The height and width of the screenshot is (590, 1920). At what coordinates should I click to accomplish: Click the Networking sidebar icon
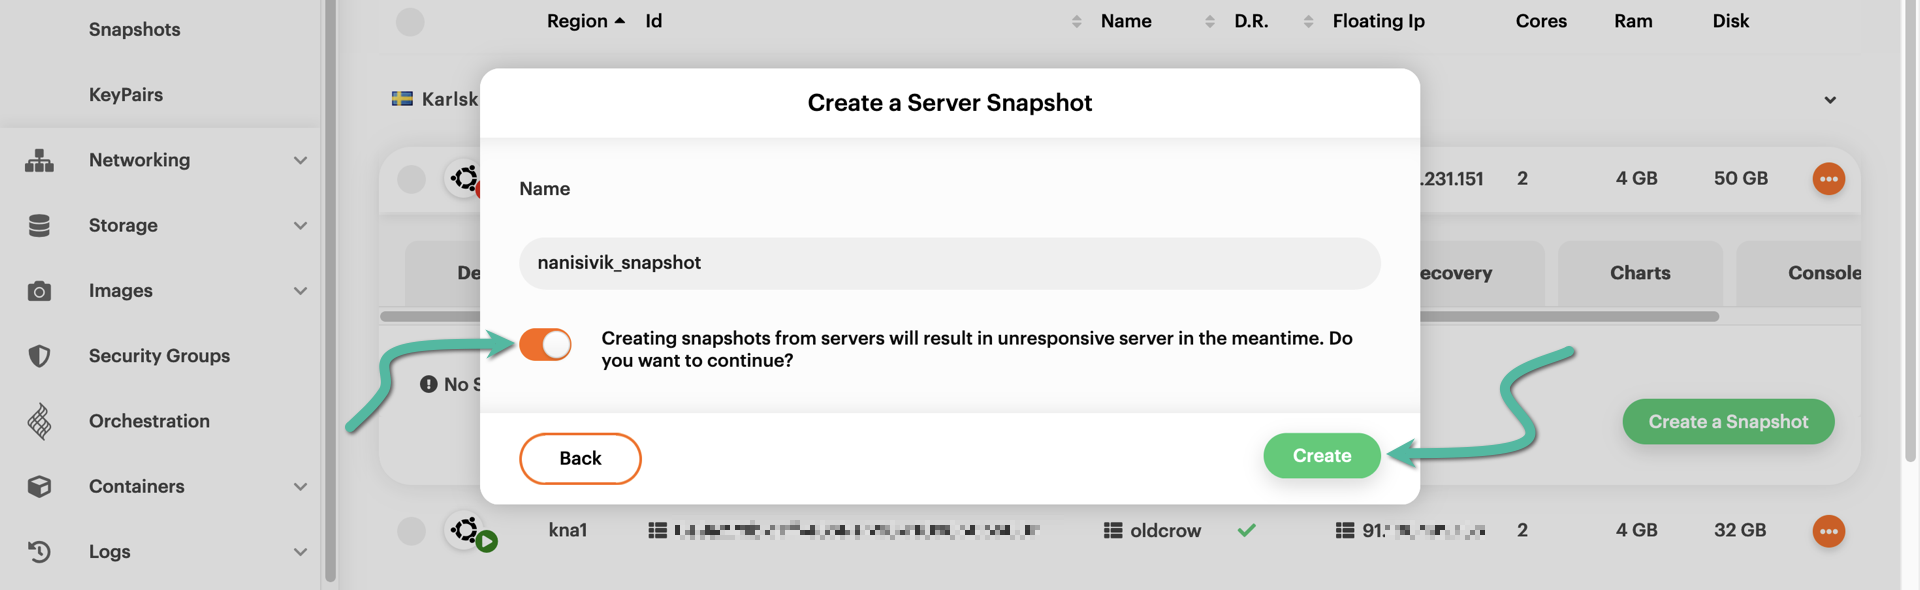pyautogui.click(x=39, y=160)
